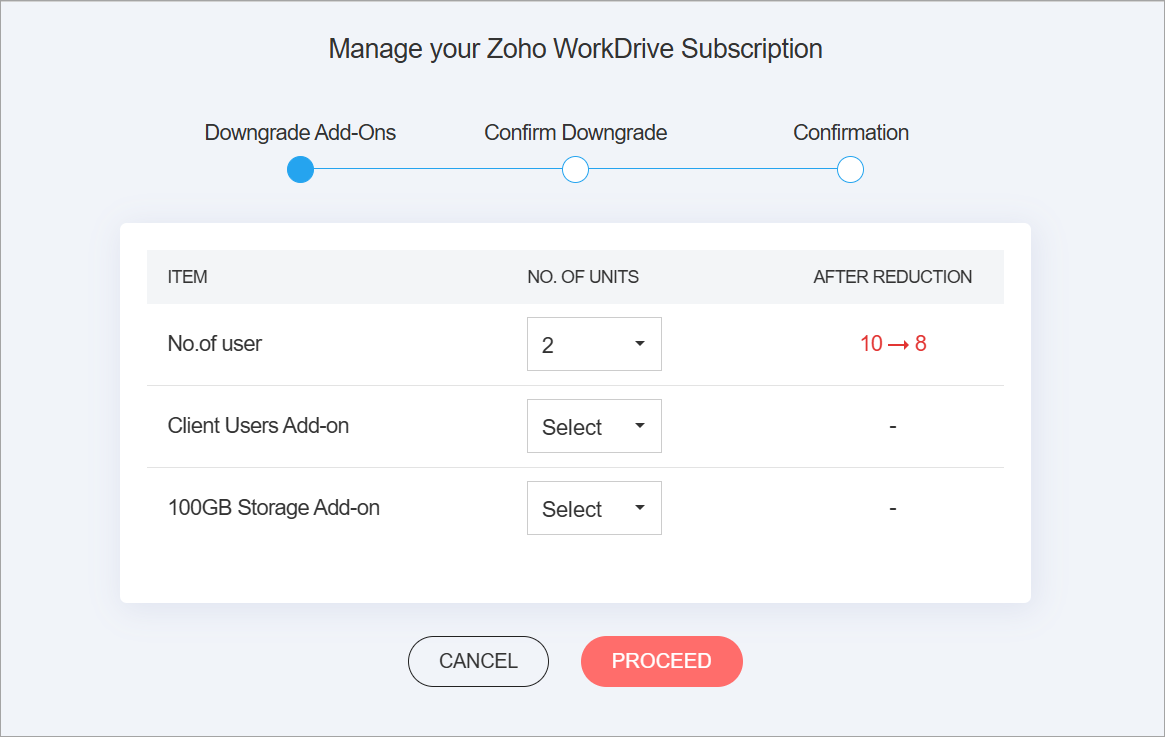This screenshot has height=737, width=1165.
Task: Click the caret in Client Users Add-on dropdown
Action: coord(640,426)
